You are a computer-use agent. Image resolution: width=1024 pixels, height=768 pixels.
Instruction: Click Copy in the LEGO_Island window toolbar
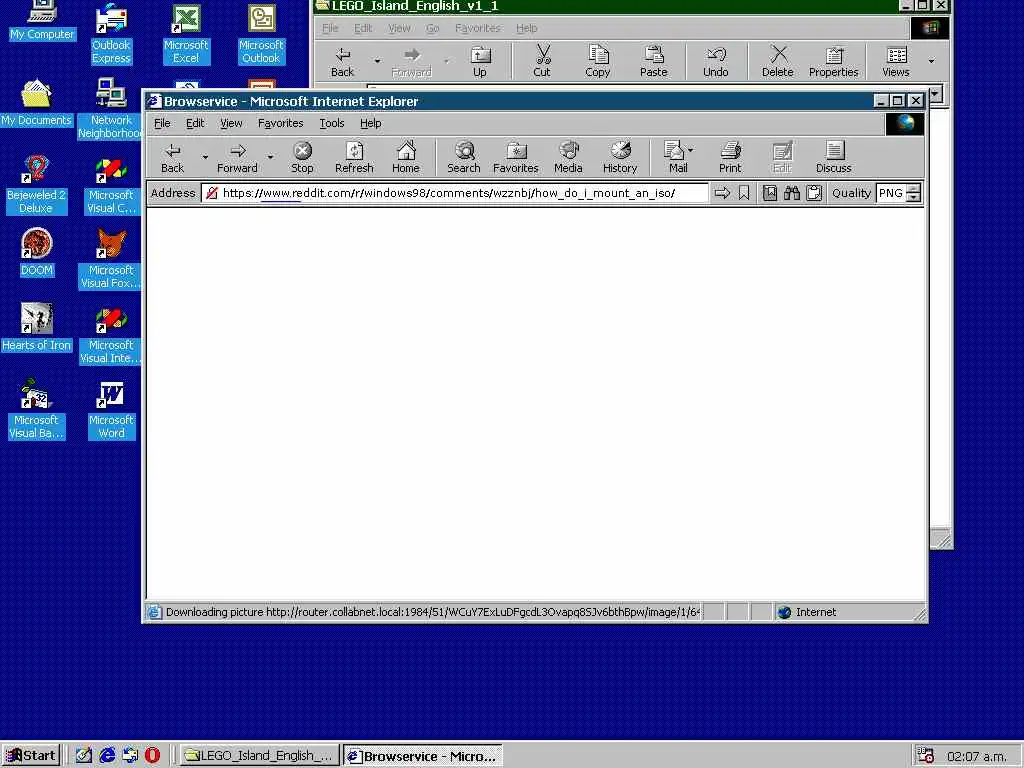click(598, 61)
